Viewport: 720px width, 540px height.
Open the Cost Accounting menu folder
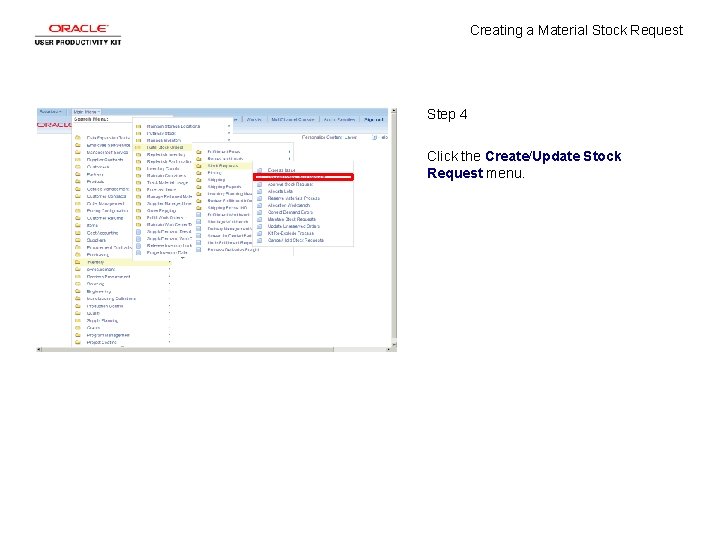tap(102, 233)
